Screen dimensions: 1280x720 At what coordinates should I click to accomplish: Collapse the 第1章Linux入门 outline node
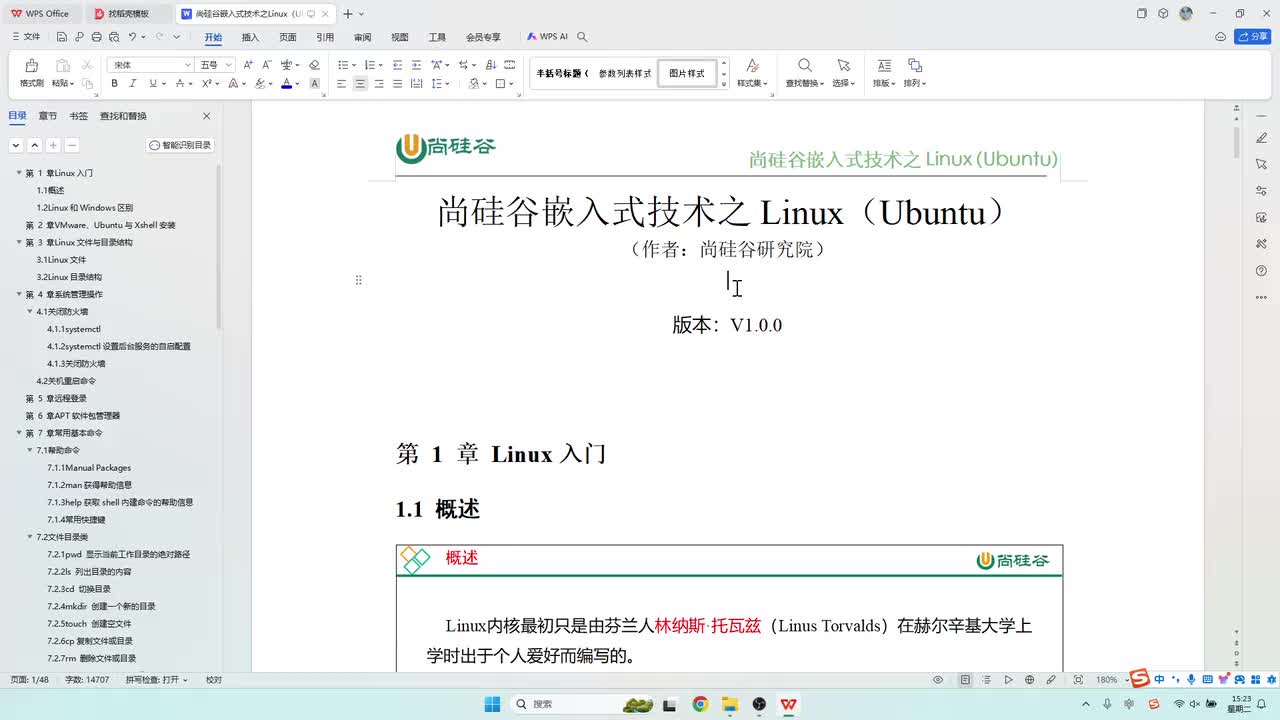point(18,173)
